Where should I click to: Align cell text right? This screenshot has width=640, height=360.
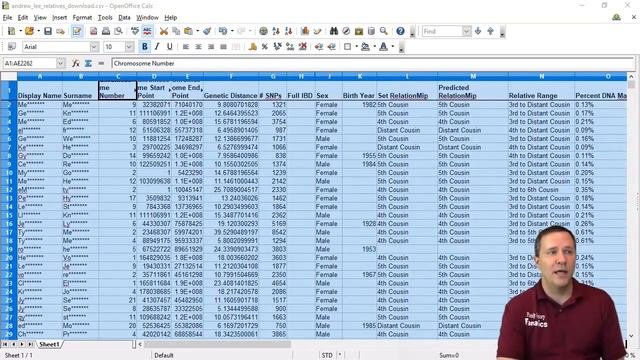(x=211, y=47)
